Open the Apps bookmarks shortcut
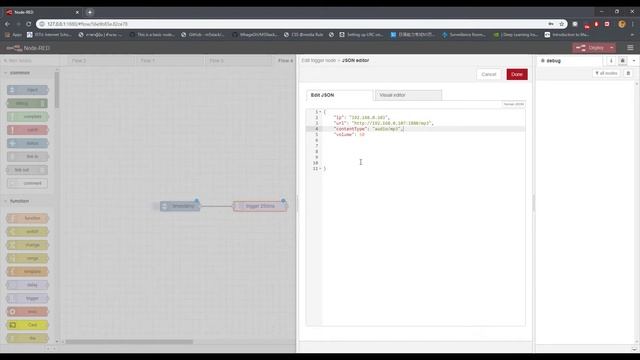640x360 pixels. 13,35
